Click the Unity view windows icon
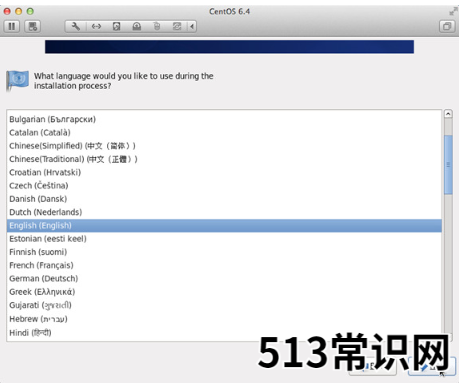This screenshot has width=459, height=383. [x=447, y=26]
